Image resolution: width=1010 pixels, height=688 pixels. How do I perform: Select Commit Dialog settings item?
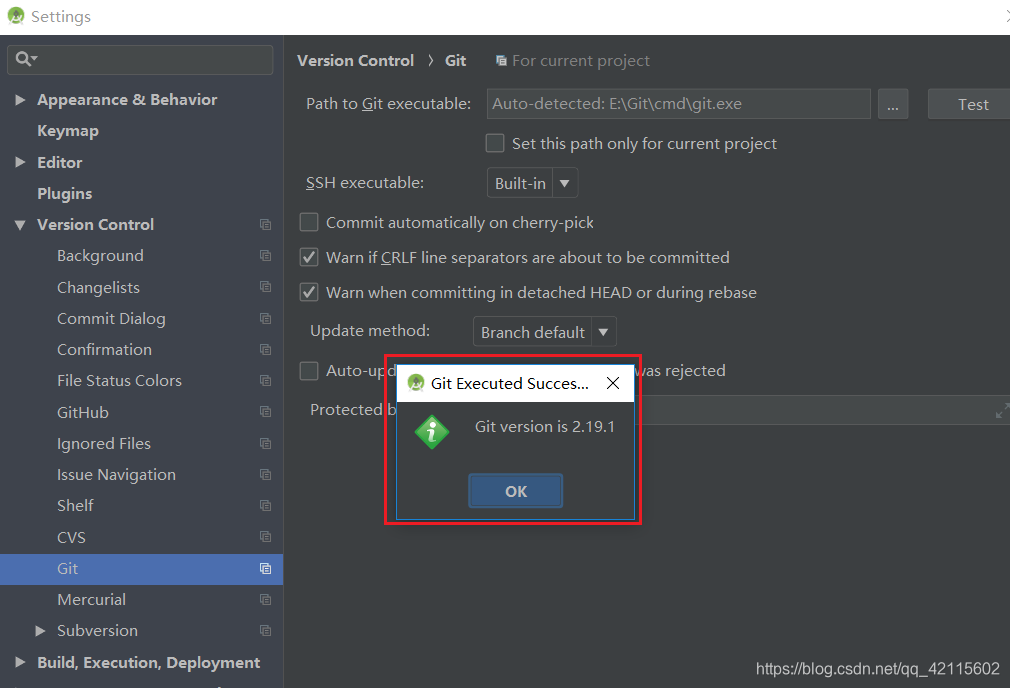pos(111,319)
